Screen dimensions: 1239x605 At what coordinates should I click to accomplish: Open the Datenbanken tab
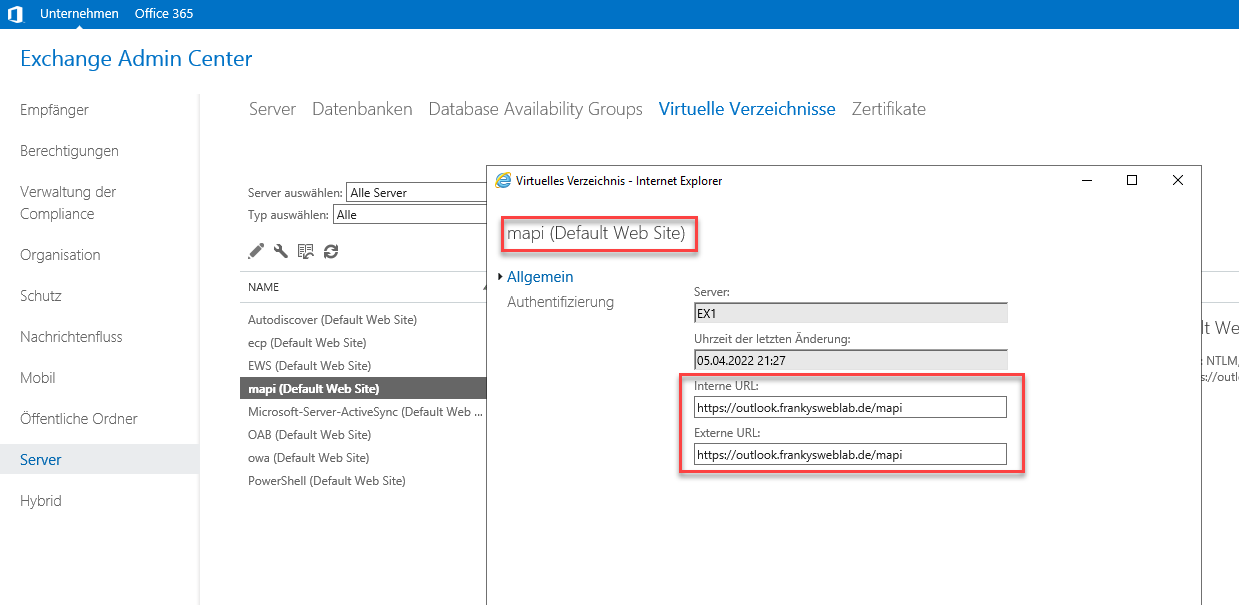362,109
